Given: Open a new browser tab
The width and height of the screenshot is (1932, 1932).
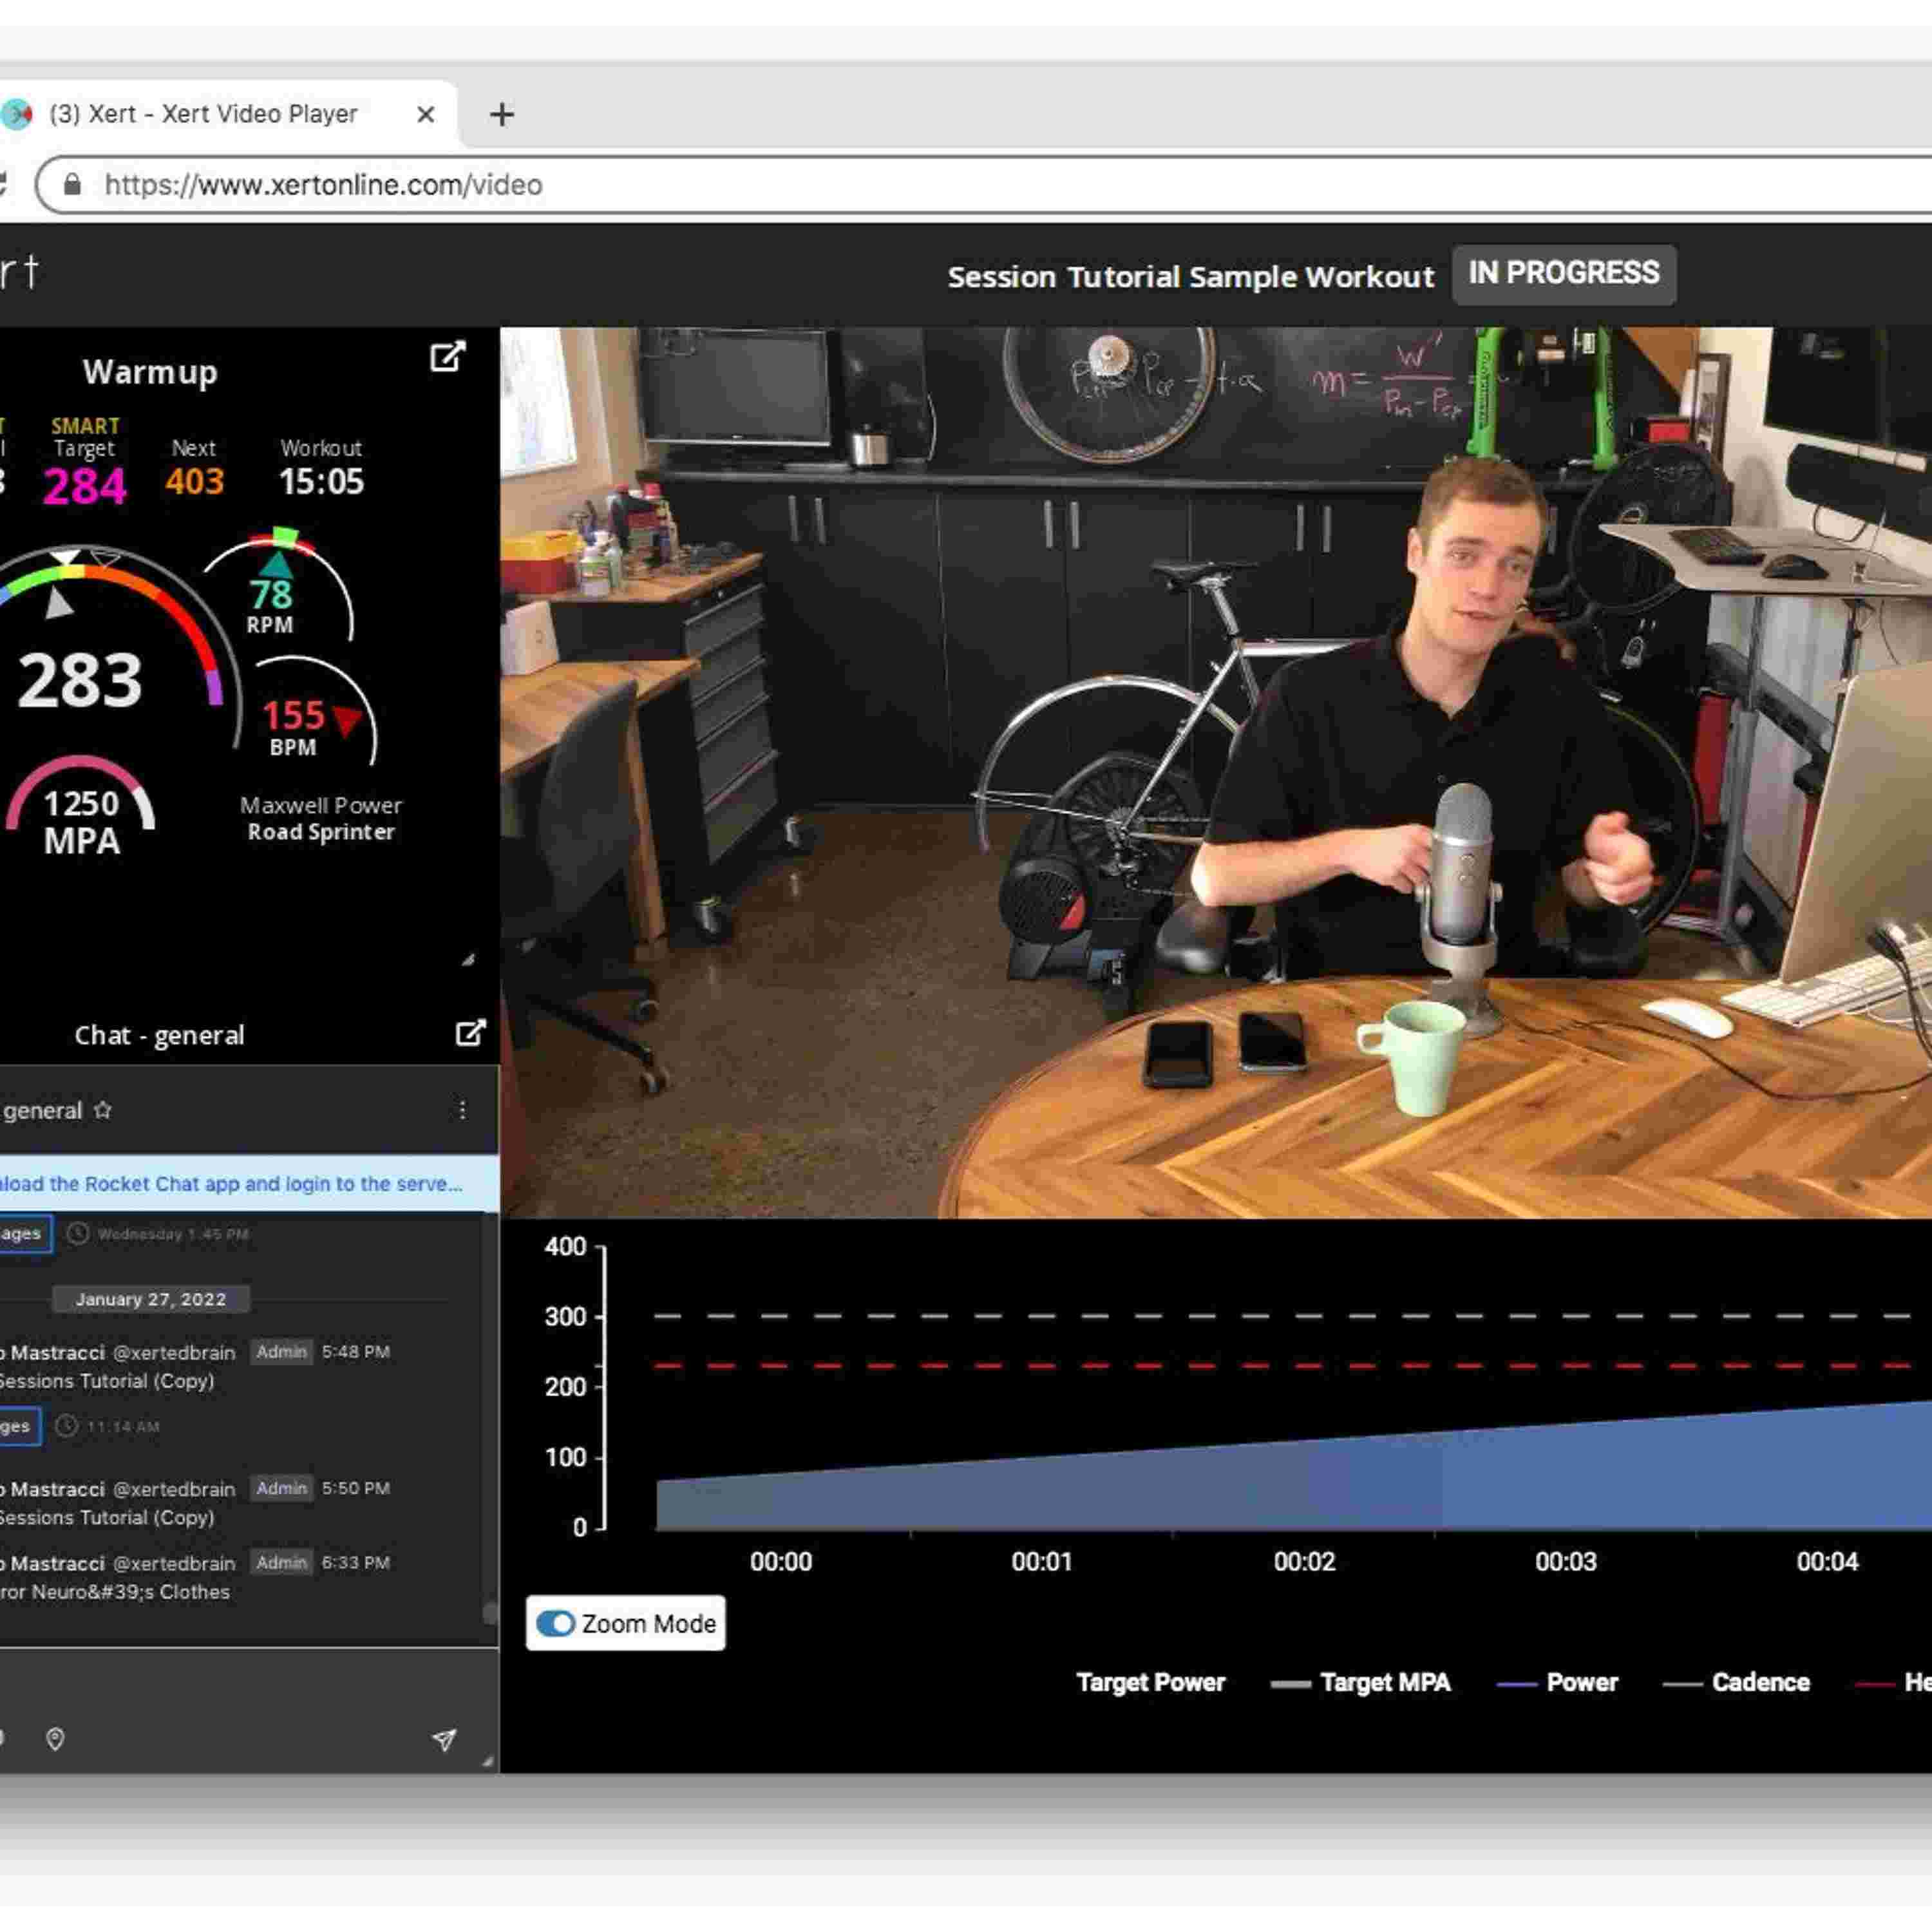Looking at the screenshot, I should pyautogui.click(x=502, y=115).
